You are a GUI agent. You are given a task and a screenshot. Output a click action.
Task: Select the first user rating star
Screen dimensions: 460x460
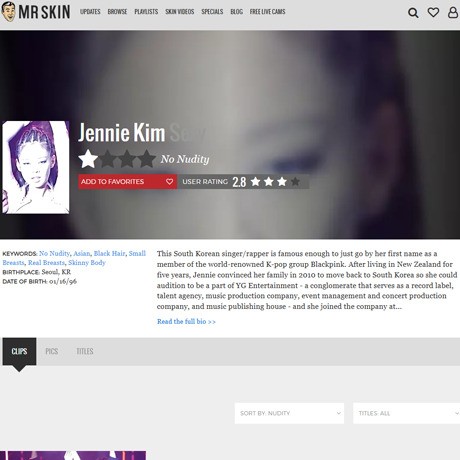tap(256, 182)
